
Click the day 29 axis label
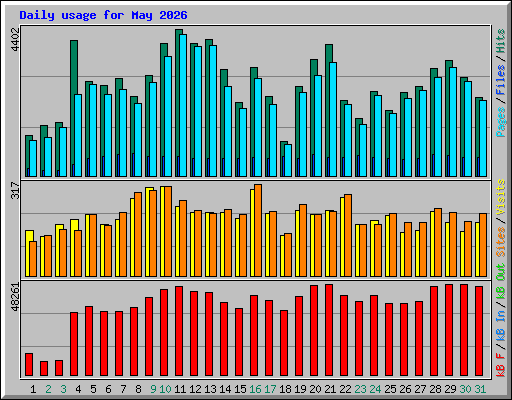(450, 389)
